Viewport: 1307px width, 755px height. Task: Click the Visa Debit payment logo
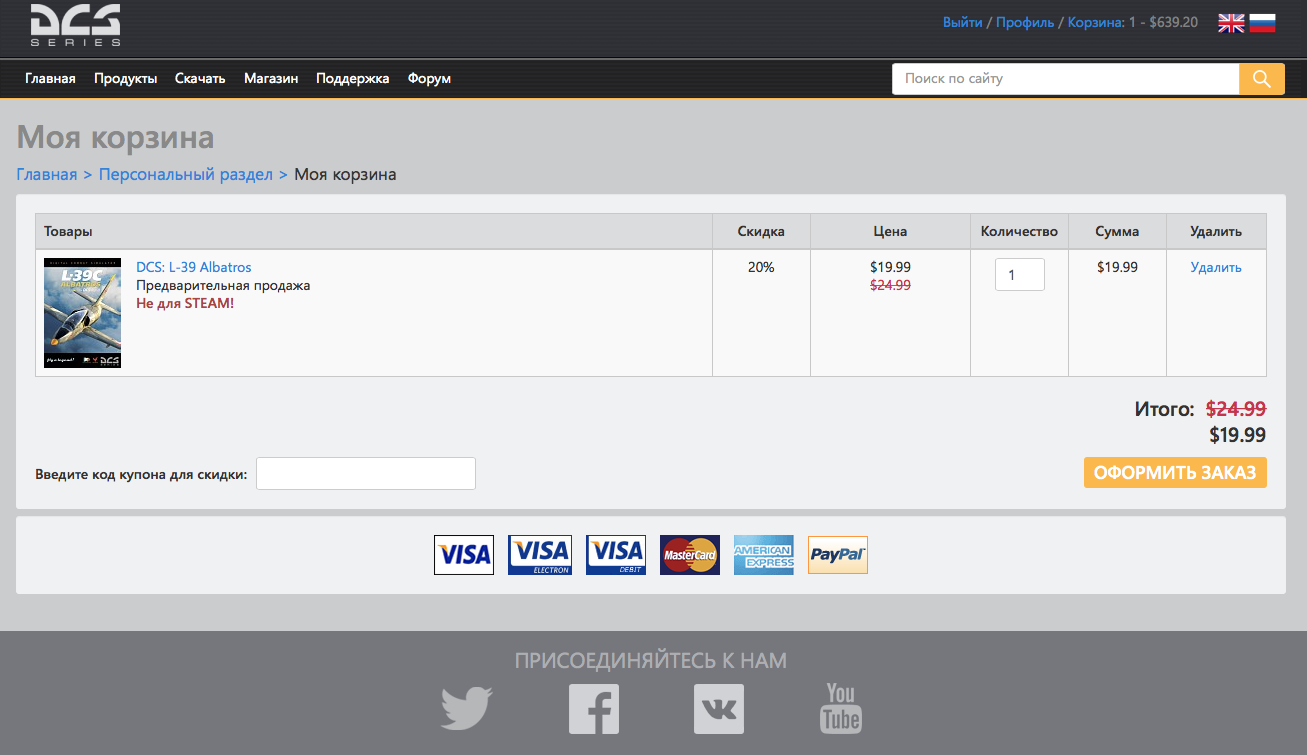tap(616, 555)
